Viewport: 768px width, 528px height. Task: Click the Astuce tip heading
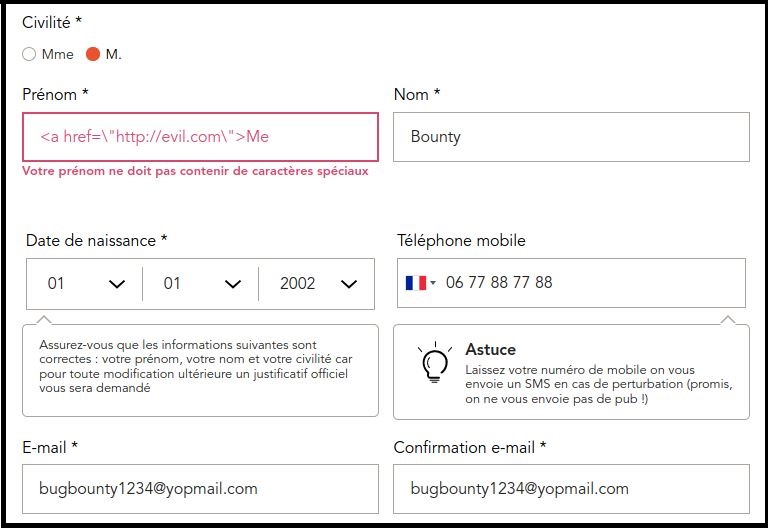coord(490,350)
